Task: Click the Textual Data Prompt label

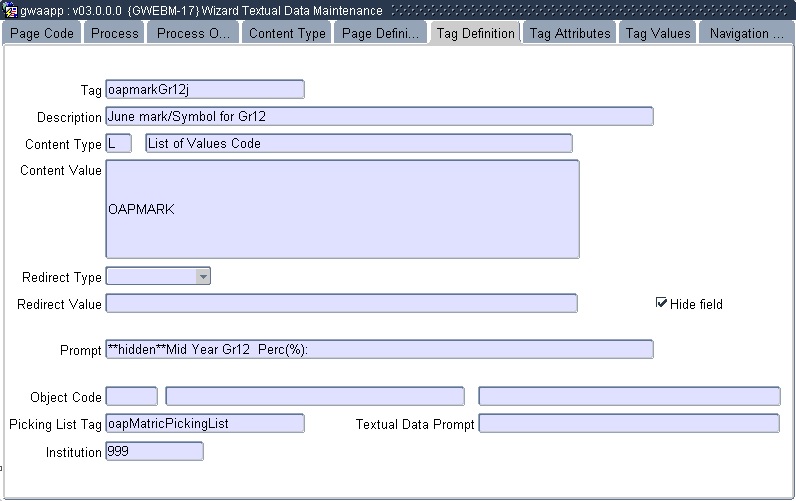Action: [415, 424]
